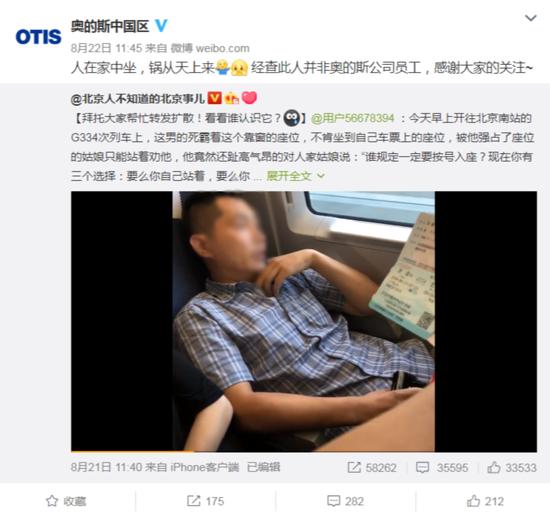Play the embedded train video thumbnail
This screenshot has height=515, width=550.
[x=304, y=321]
